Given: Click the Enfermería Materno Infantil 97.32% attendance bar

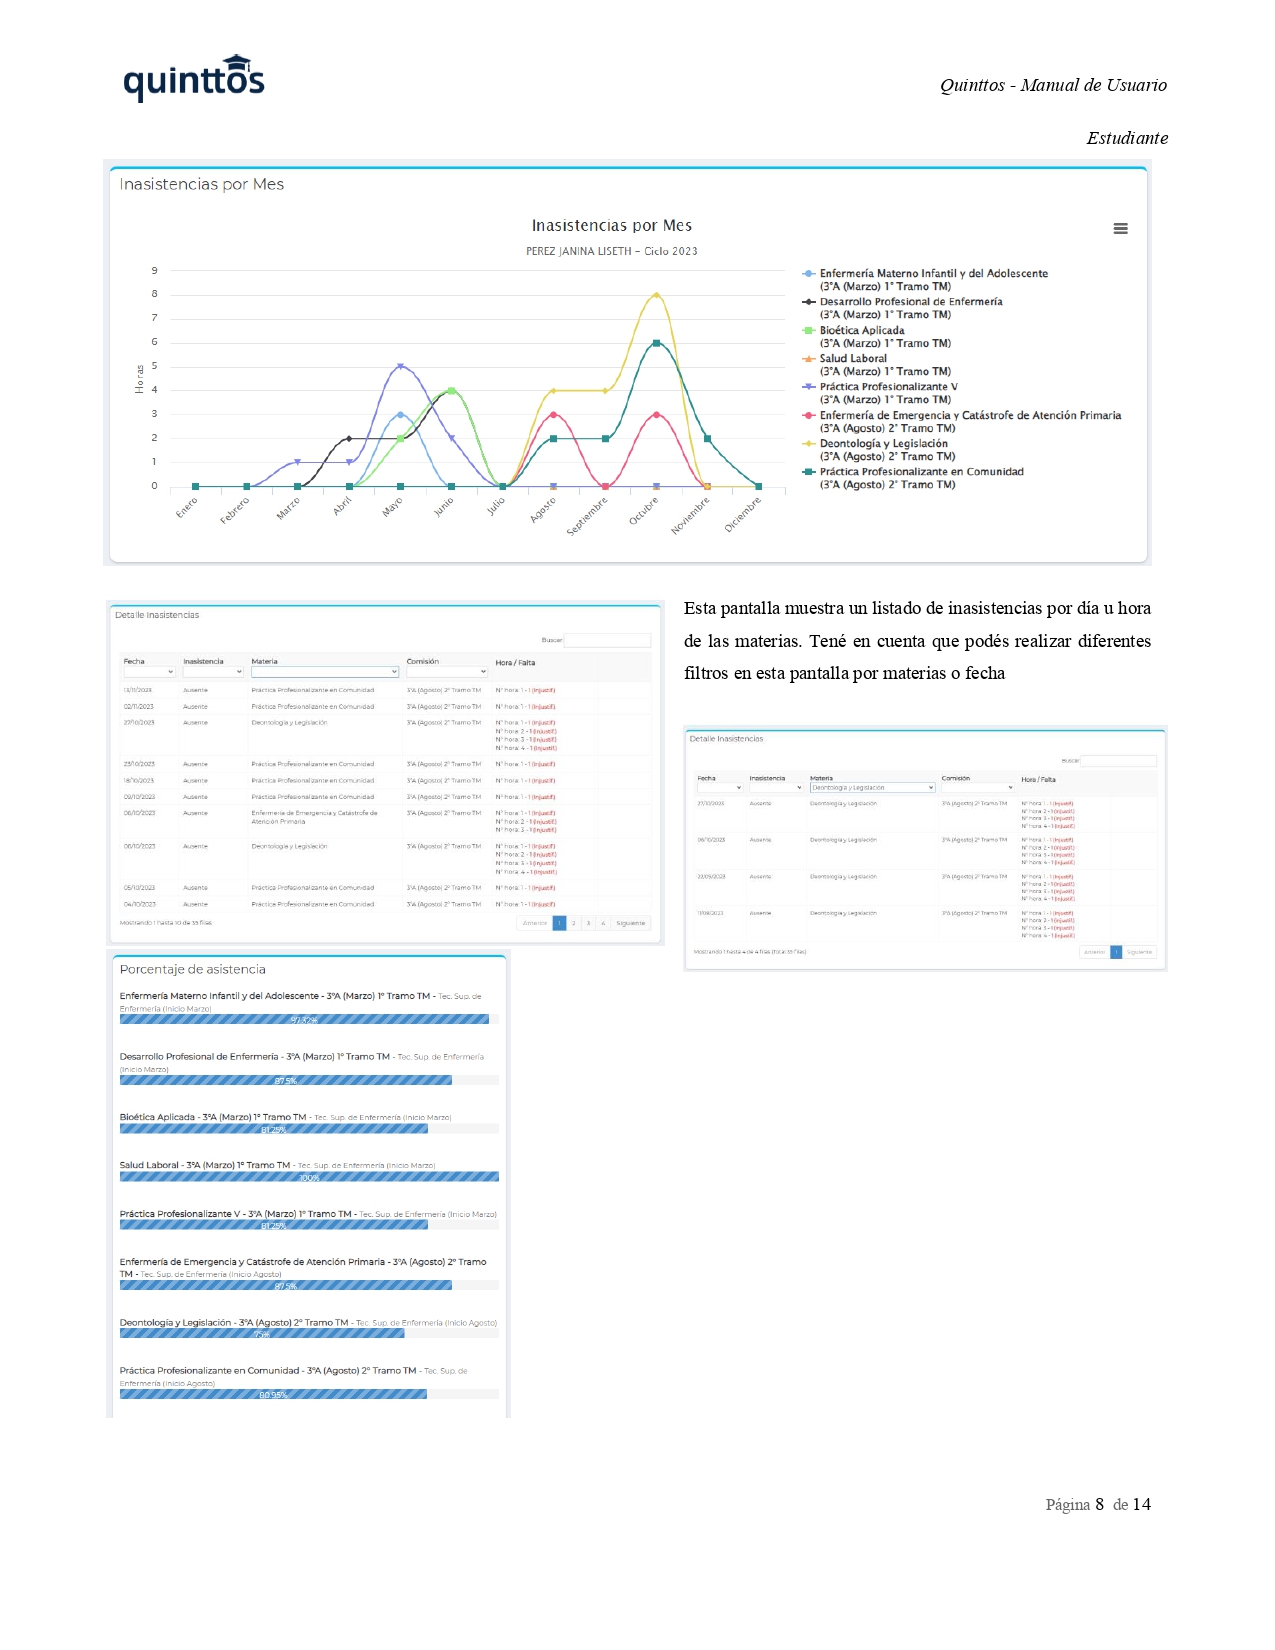Looking at the screenshot, I should tap(304, 1020).
